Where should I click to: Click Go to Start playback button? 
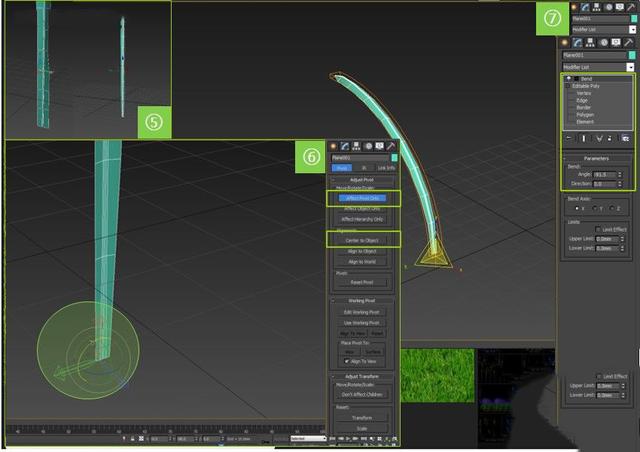333,439
